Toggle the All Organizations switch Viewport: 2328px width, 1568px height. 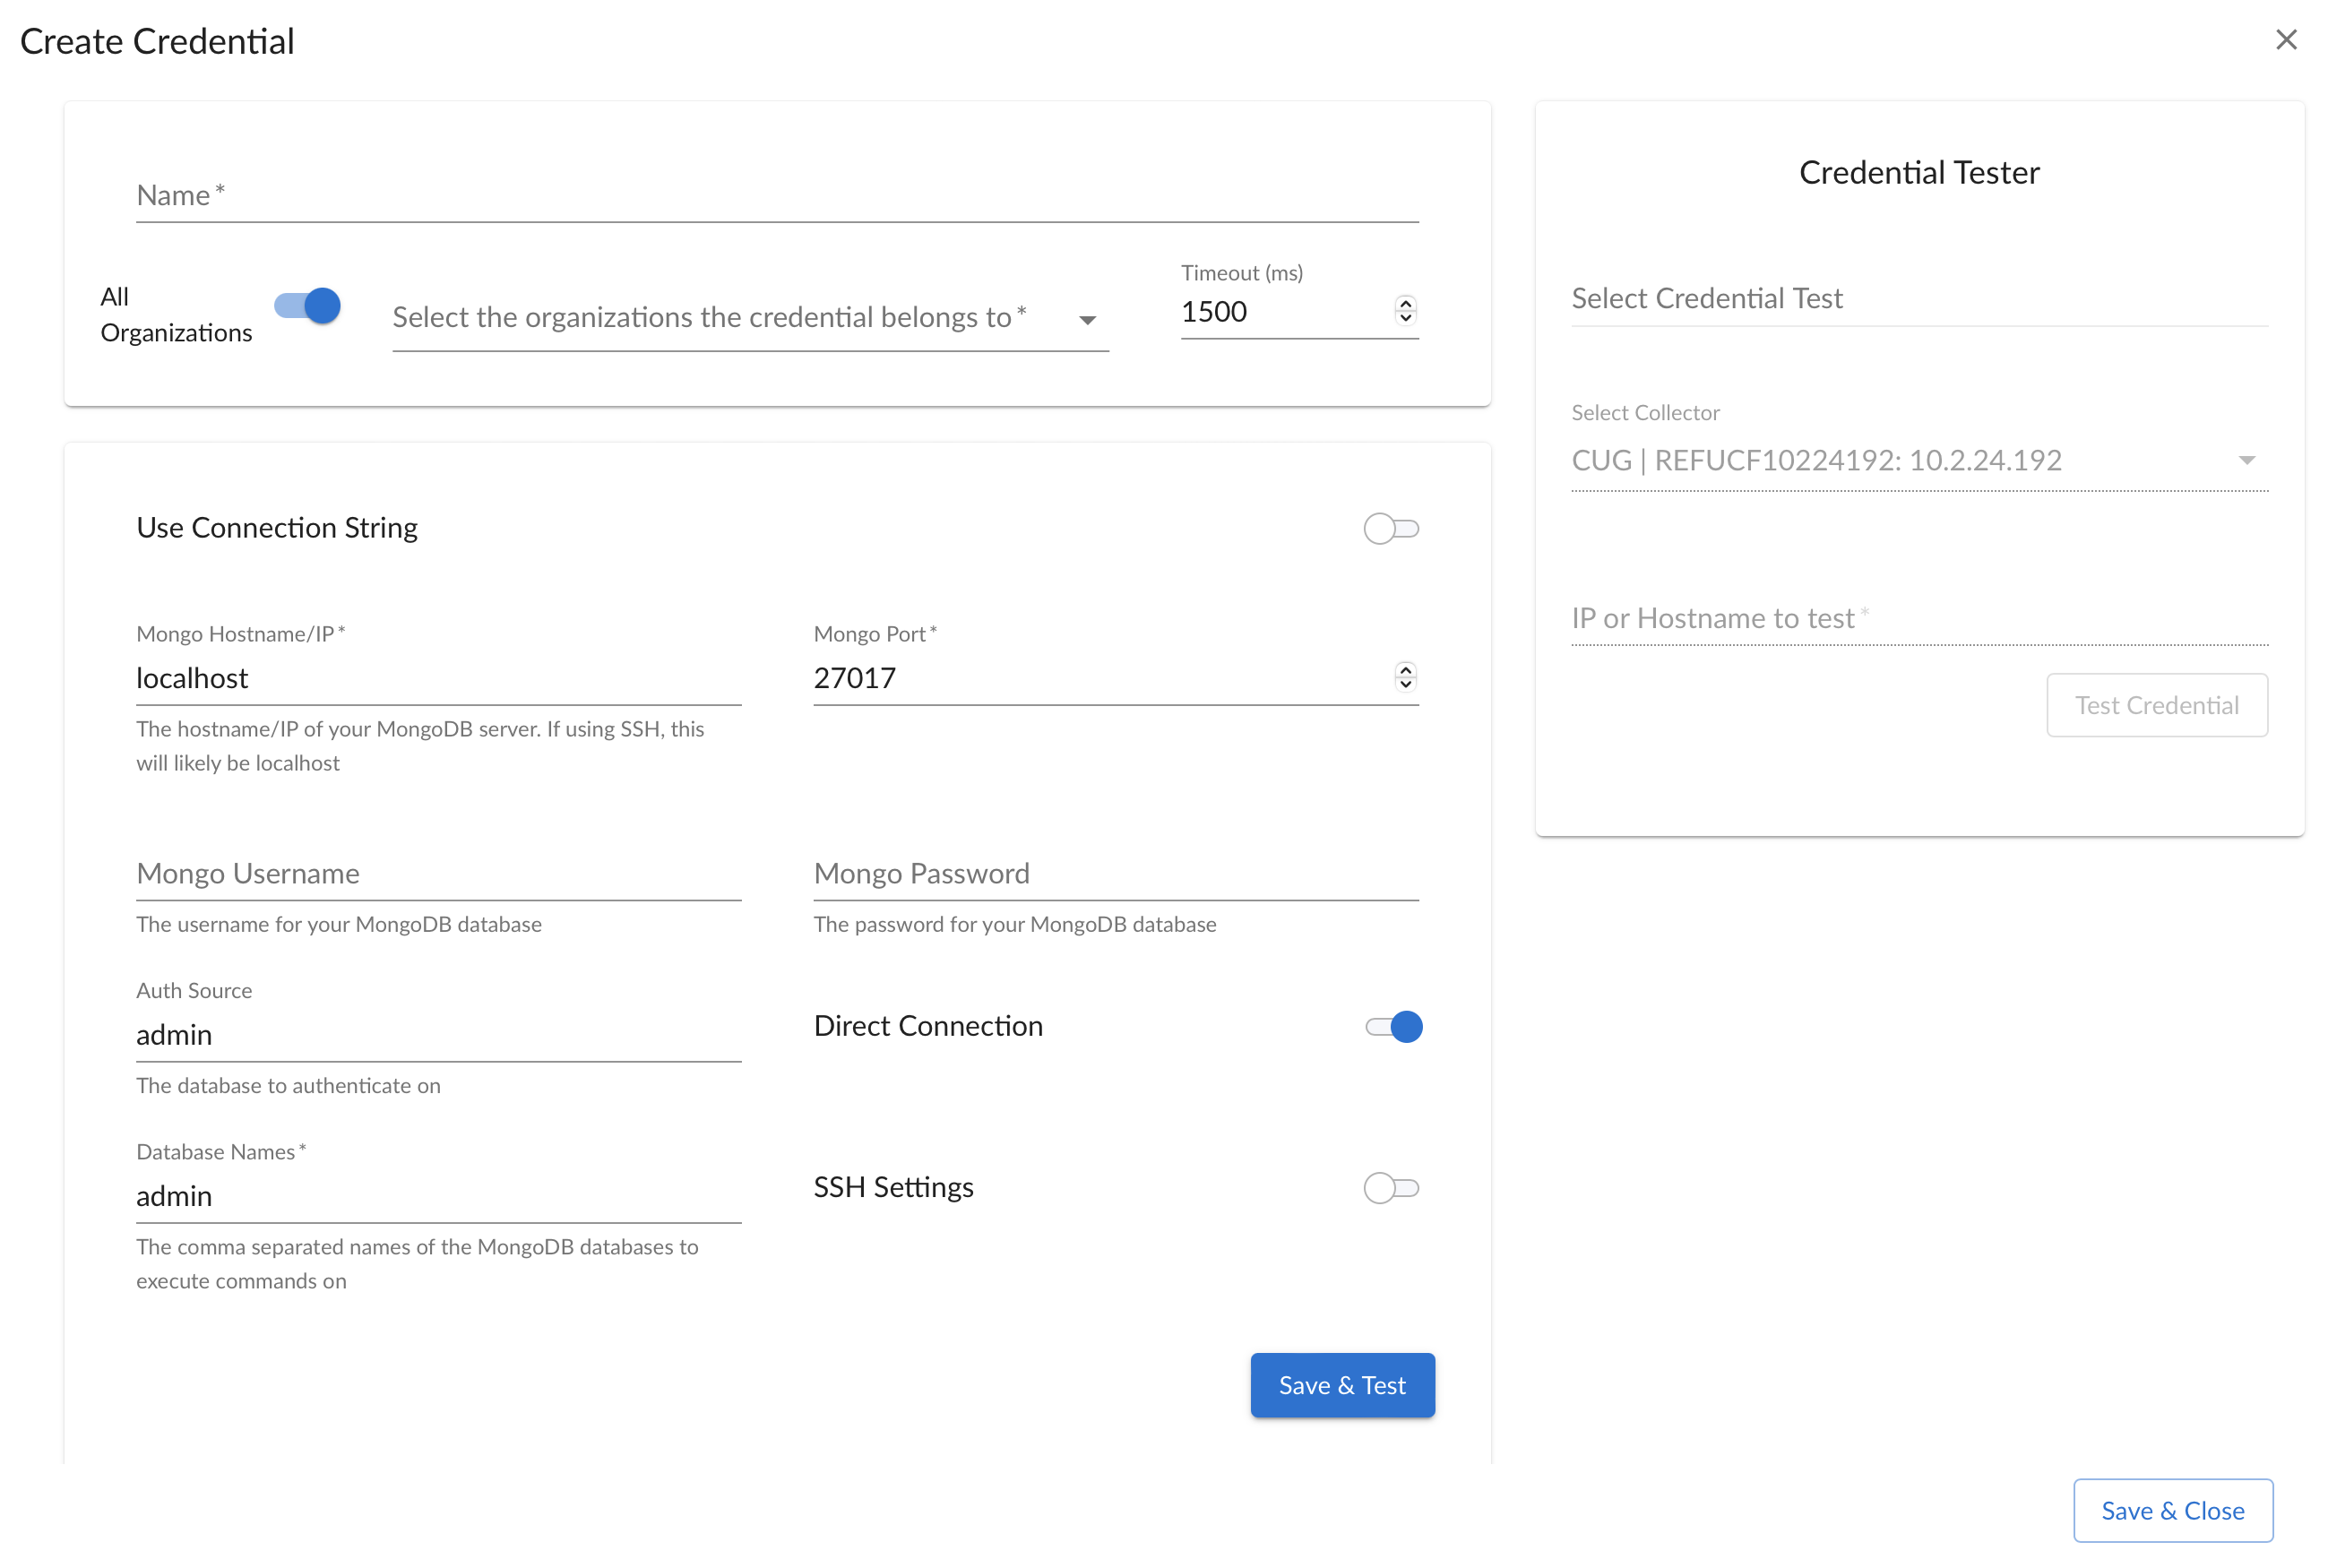[308, 306]
